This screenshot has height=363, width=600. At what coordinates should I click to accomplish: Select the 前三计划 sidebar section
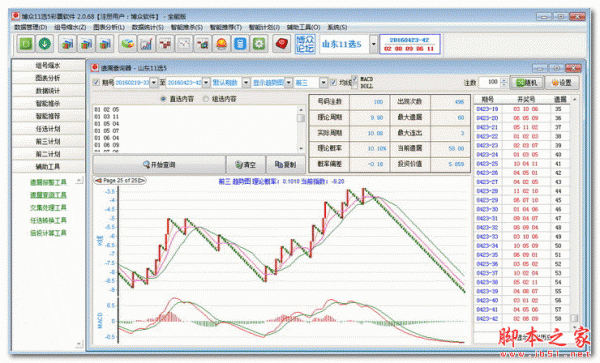[x=48, y=142]
